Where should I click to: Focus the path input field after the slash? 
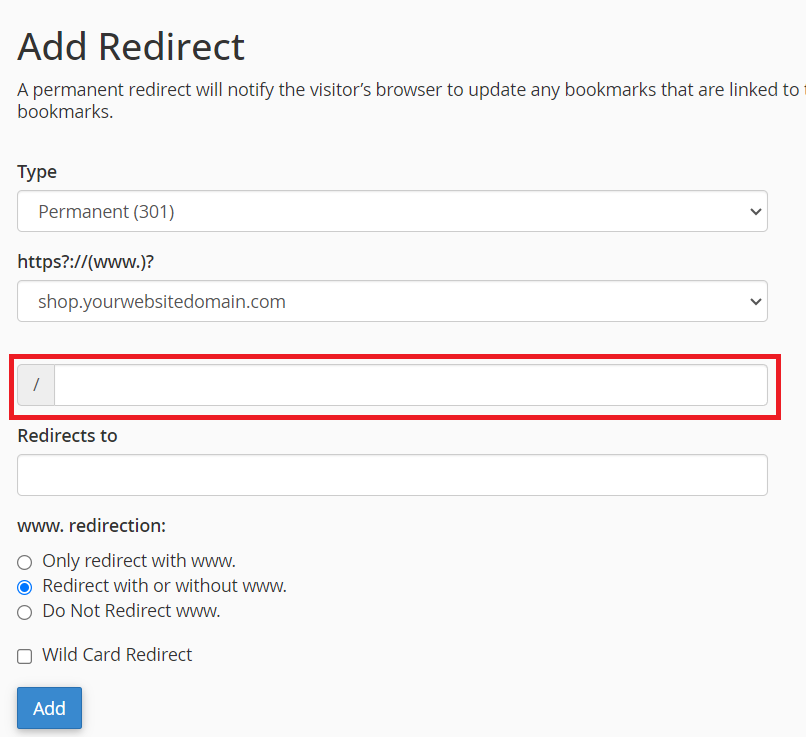pos(410,385)
